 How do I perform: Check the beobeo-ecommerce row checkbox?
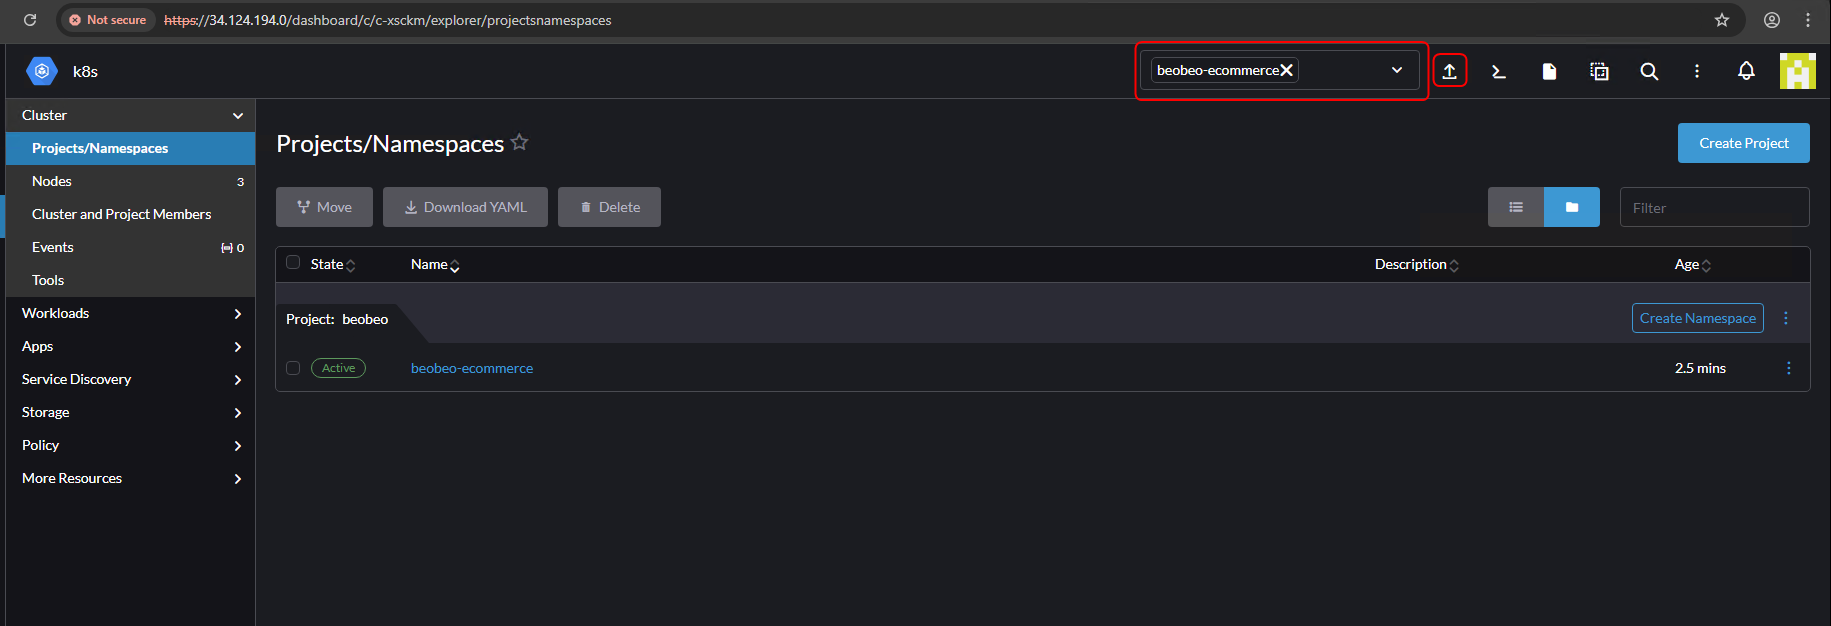click(x=293, y=368)
